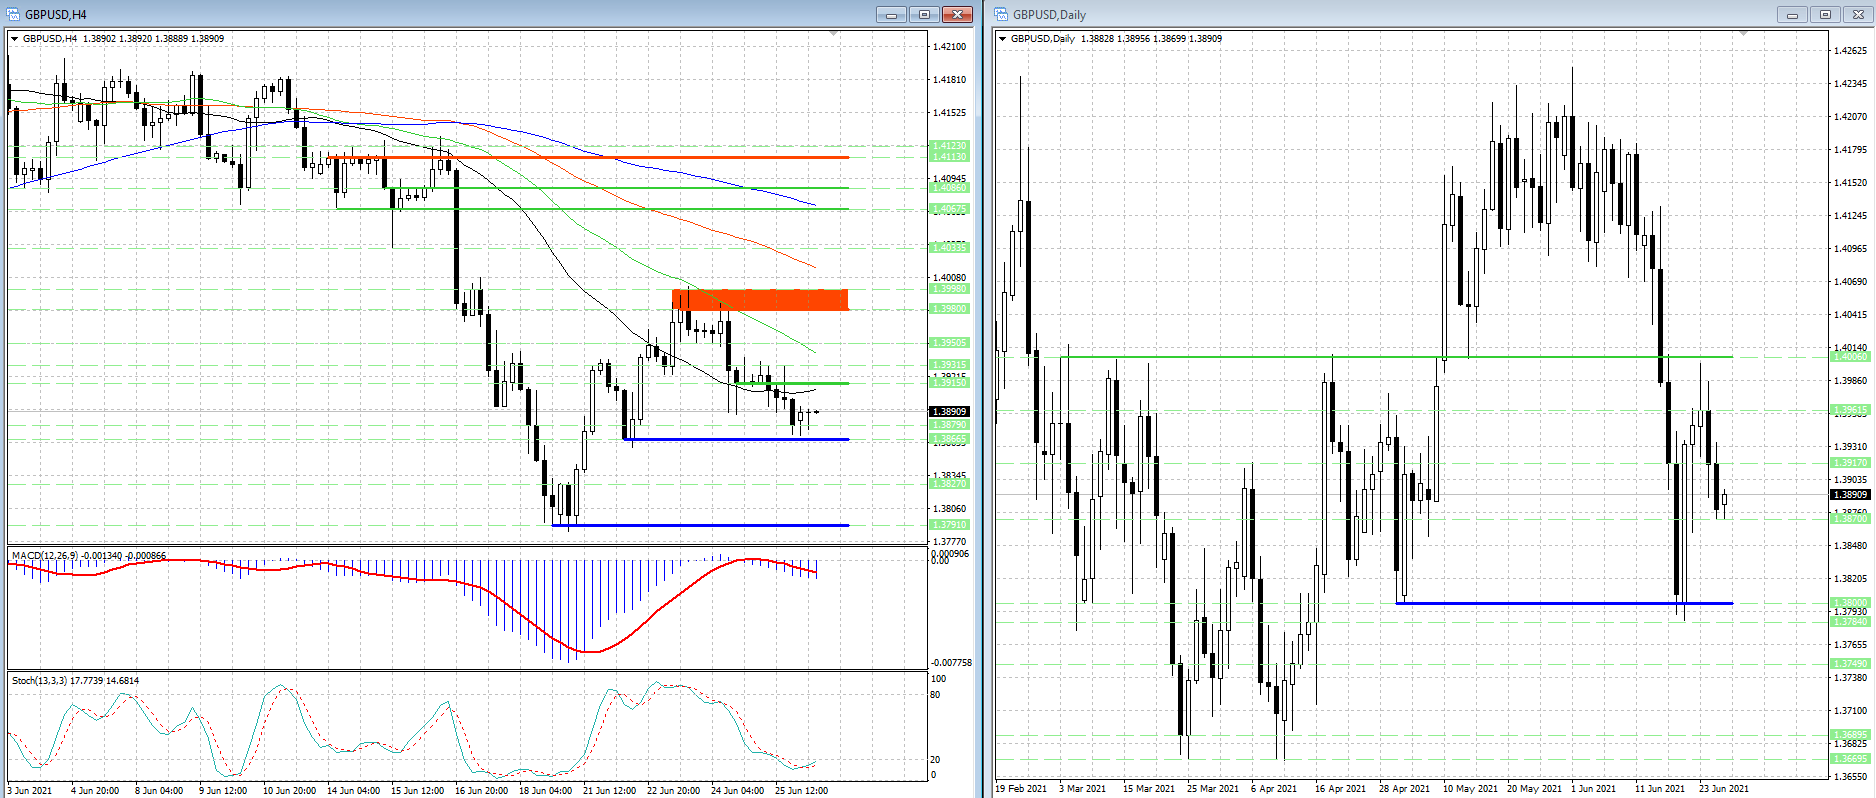The image size is (1876, 798).
Task: Restore the GBPUSD,Daily chart window size
Action: pos(1825,14)
